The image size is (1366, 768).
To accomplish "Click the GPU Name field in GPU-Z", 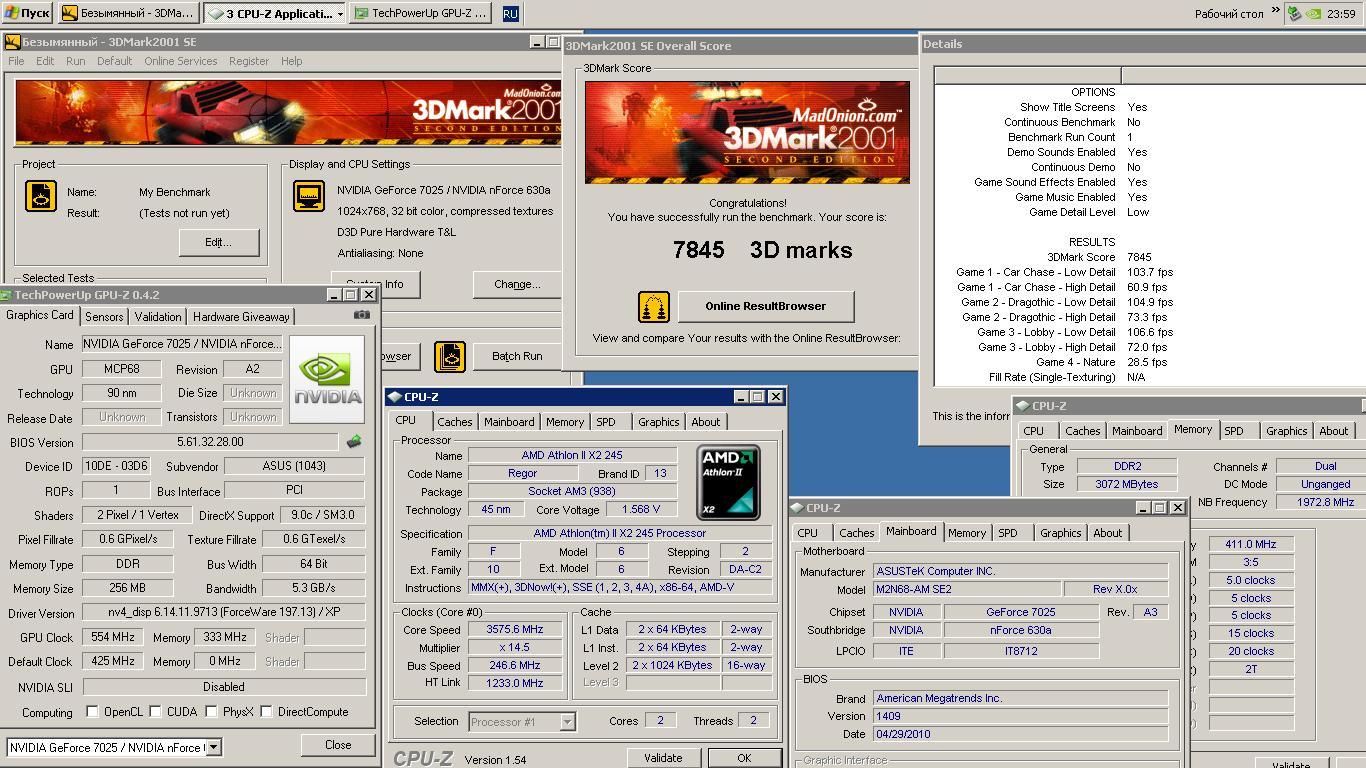I will [x=183, y=344].
